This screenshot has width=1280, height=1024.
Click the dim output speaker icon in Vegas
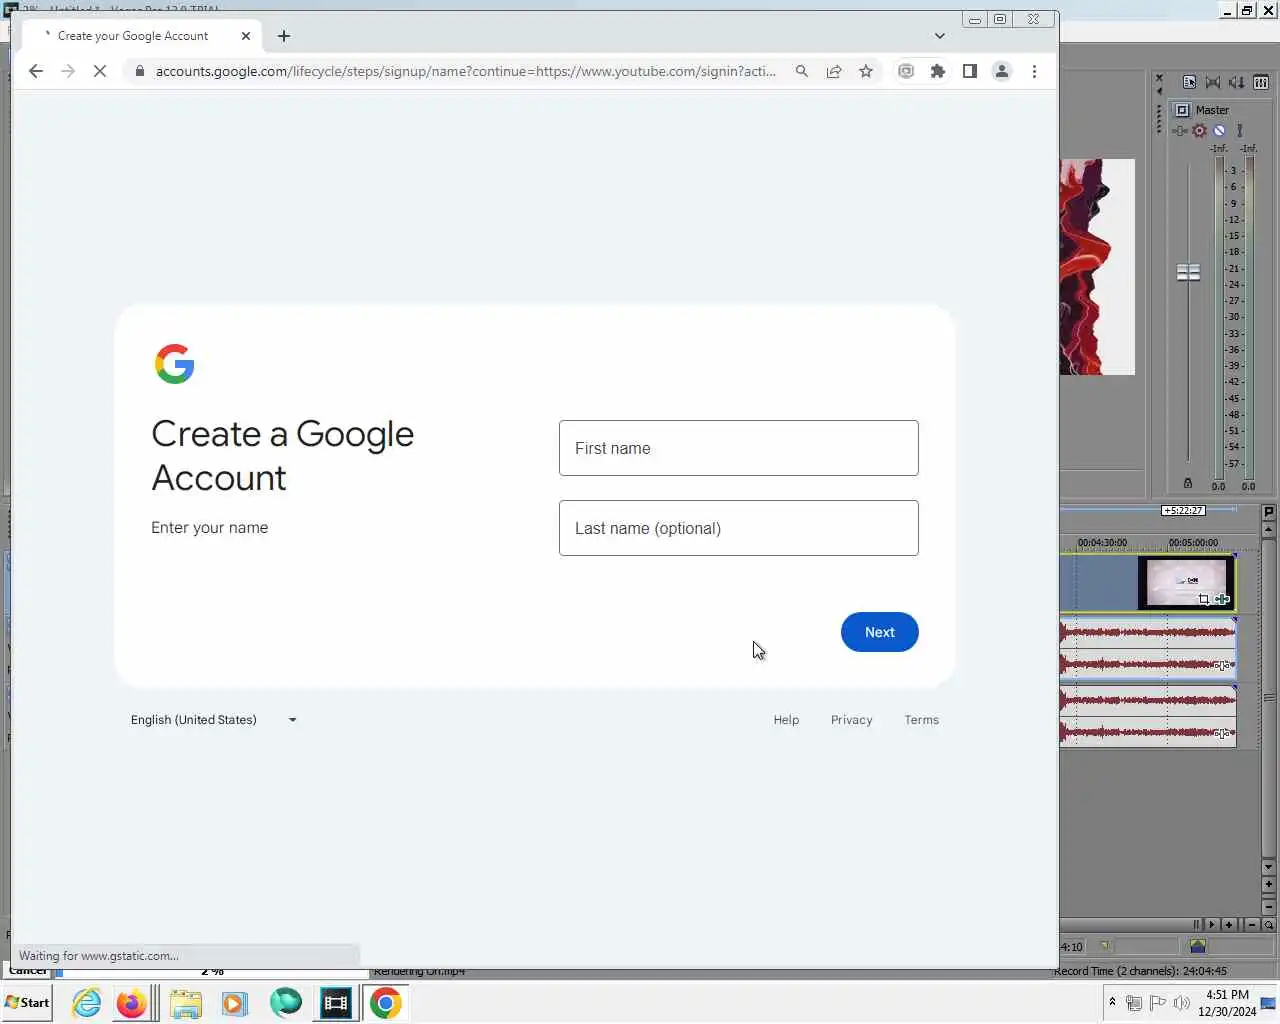coord(1237,83)
